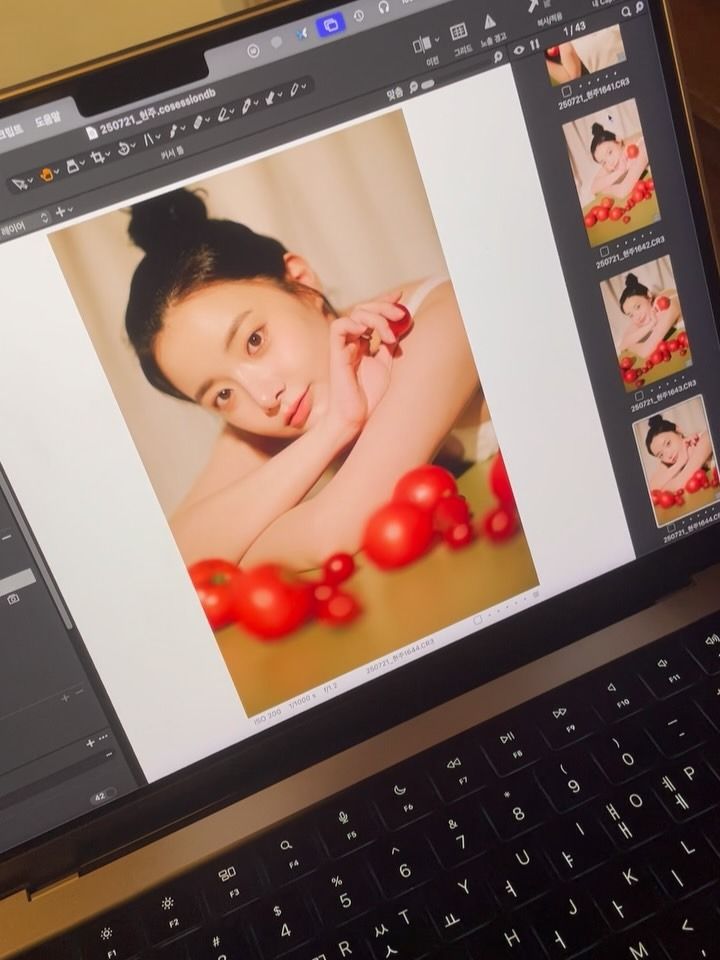Open the 스크립트 menu left of 도움말
Image resolution: width=720 pixels, height=960 pixels.
click(x=10, y=131)
